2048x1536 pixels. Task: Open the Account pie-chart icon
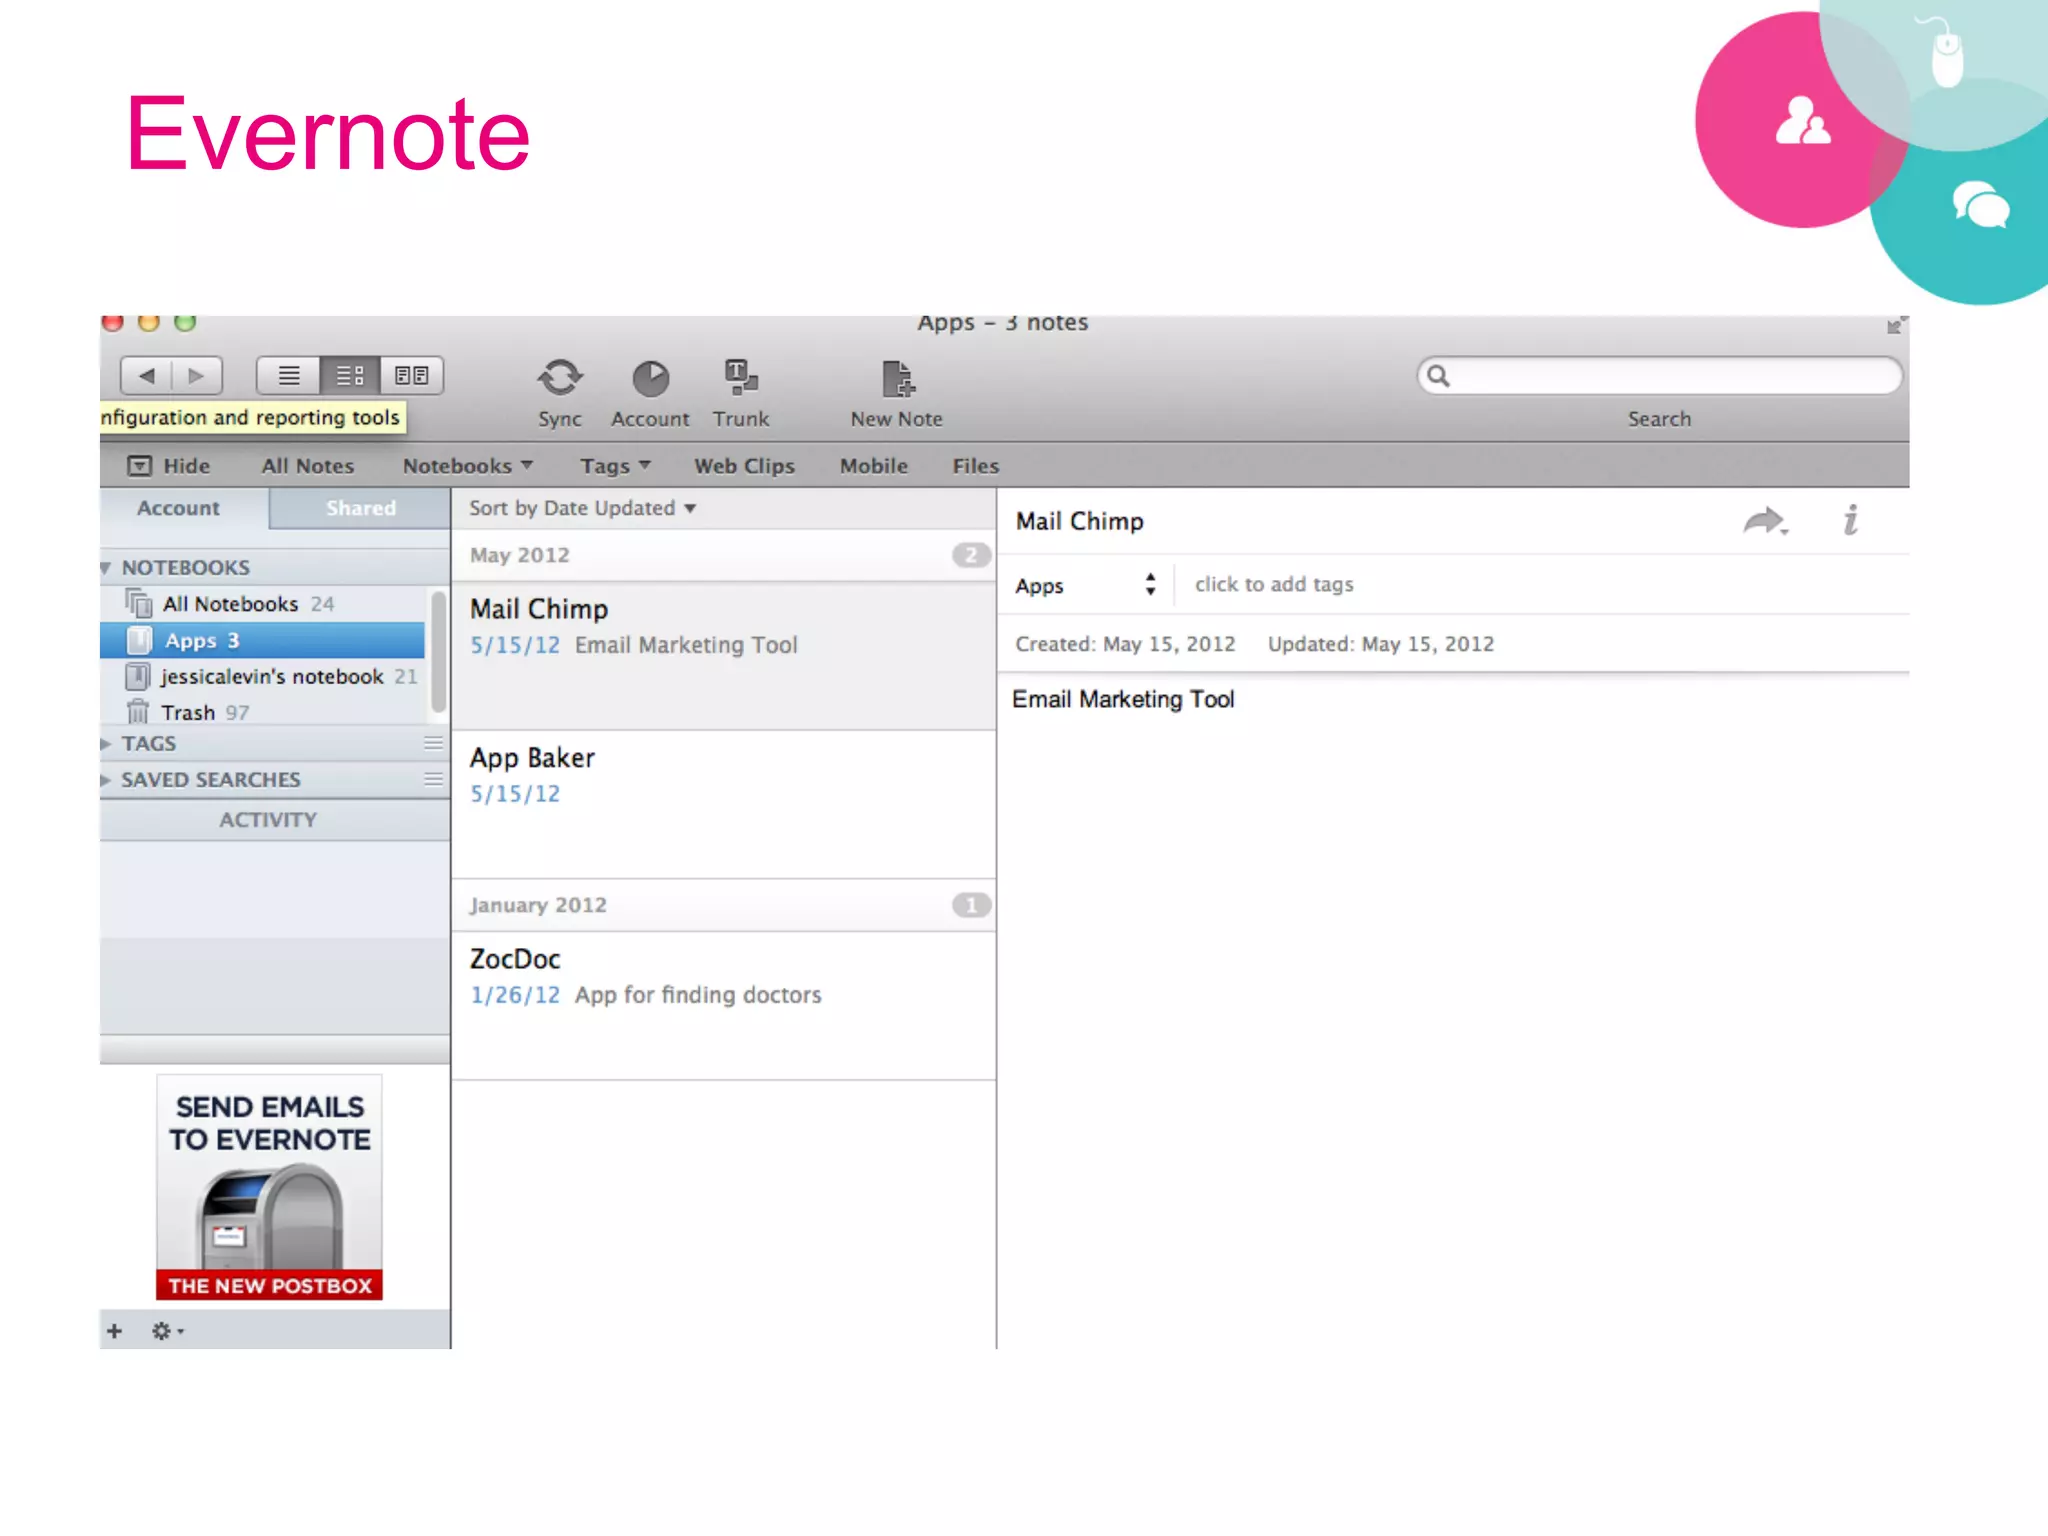coord(650,378)
